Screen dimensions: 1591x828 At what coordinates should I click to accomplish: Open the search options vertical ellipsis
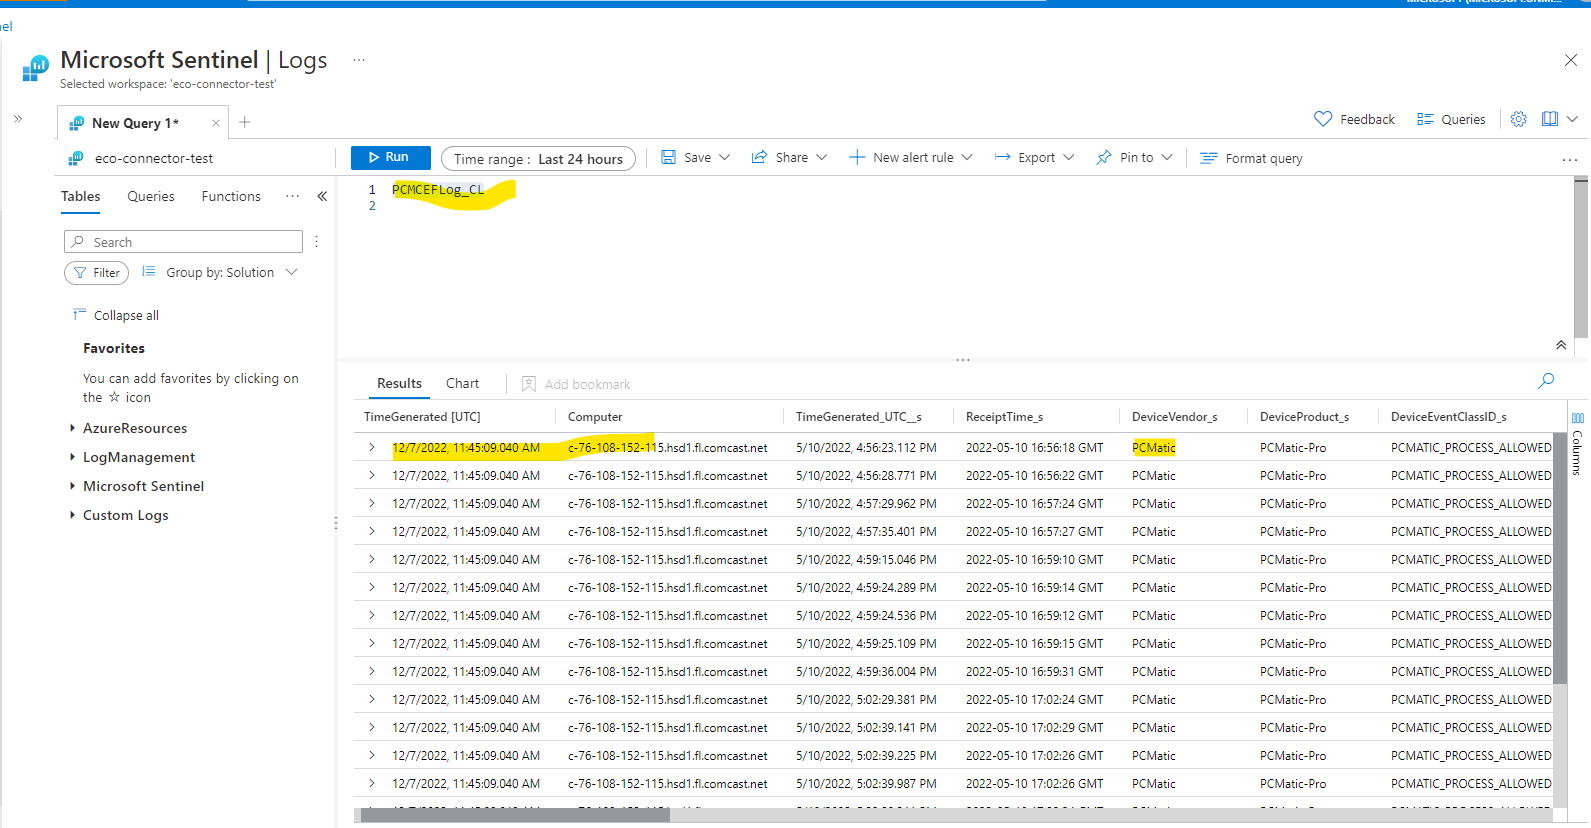[316, 242]
